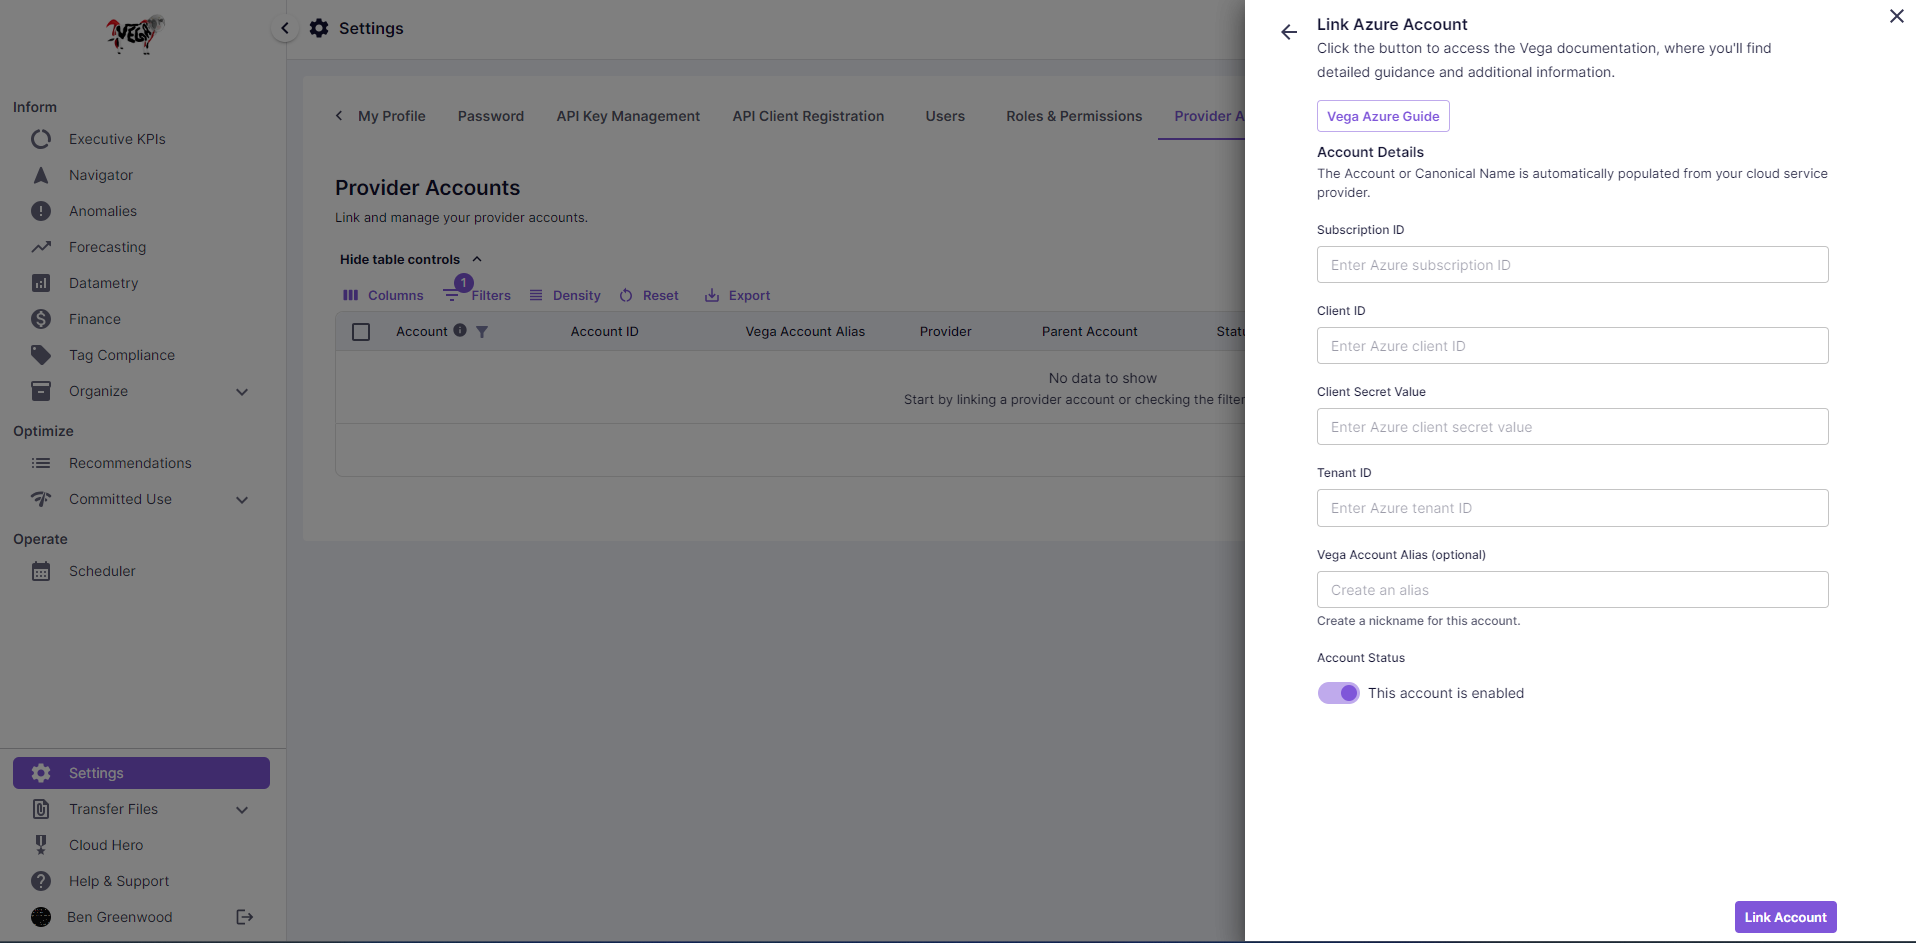Click the Transfer Files document icon

click(x=41, y=809)
